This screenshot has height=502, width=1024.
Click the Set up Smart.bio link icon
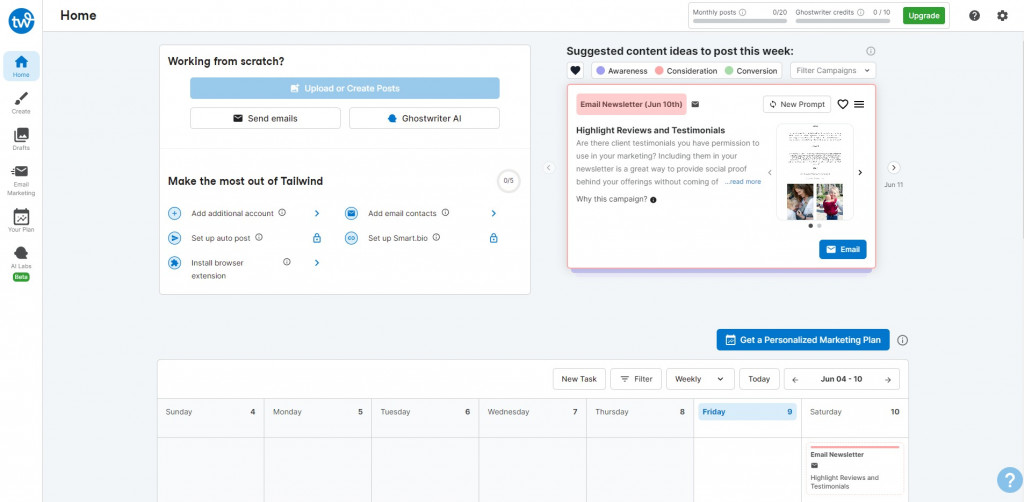click(x=351, y=238)
